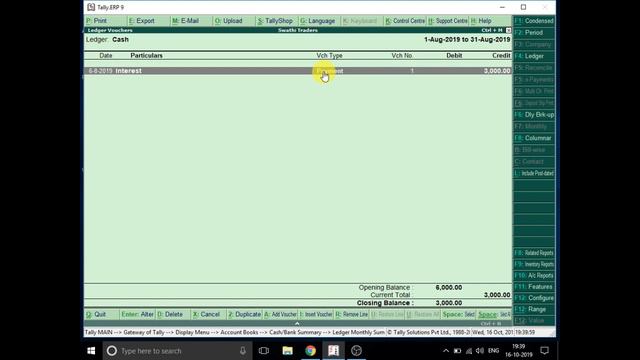640x360 pixels.
Task: Click the taskbar search box
Action: pyautogui.click(x=177, y=351)
